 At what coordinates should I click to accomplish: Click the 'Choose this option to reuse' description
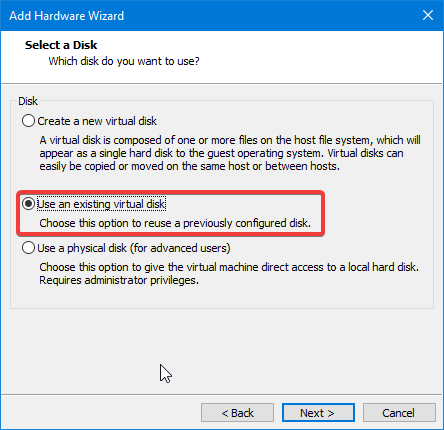[175, 223]
